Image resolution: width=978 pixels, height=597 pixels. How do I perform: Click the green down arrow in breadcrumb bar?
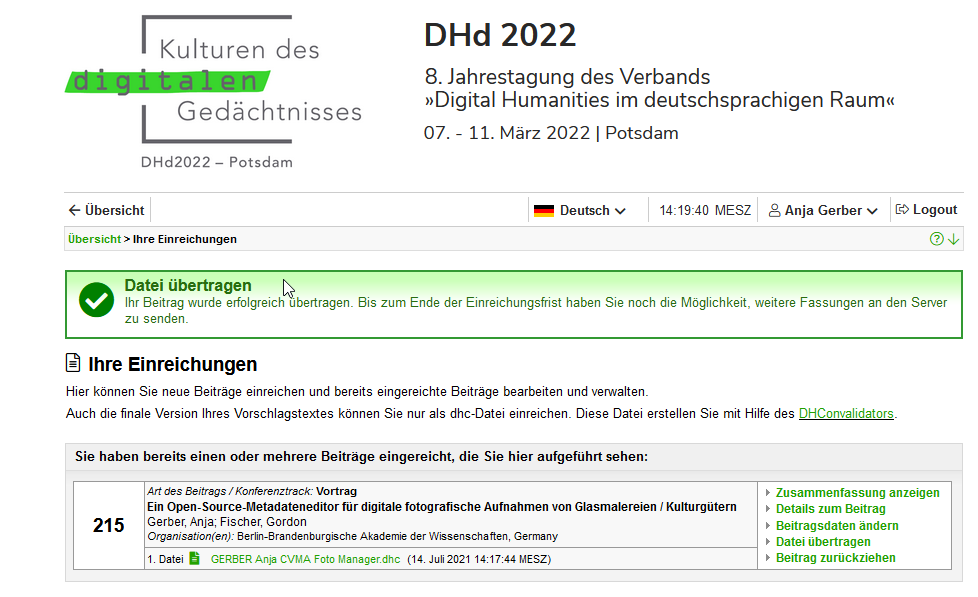[954, 239]
